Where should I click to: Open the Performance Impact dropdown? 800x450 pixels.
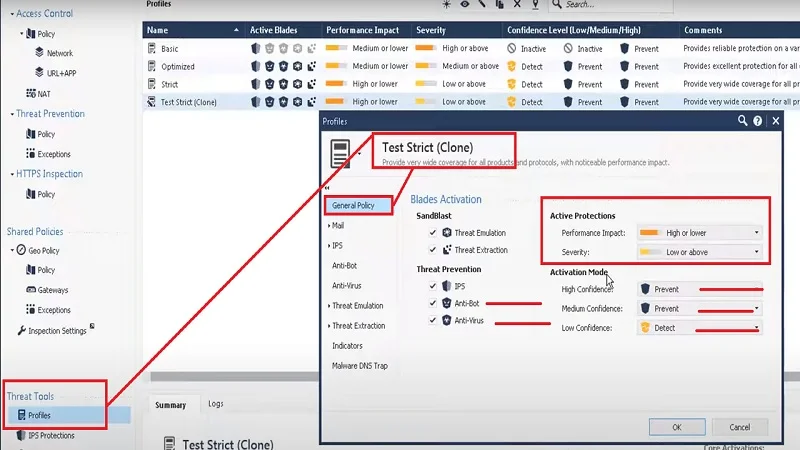tap(699, 233)
